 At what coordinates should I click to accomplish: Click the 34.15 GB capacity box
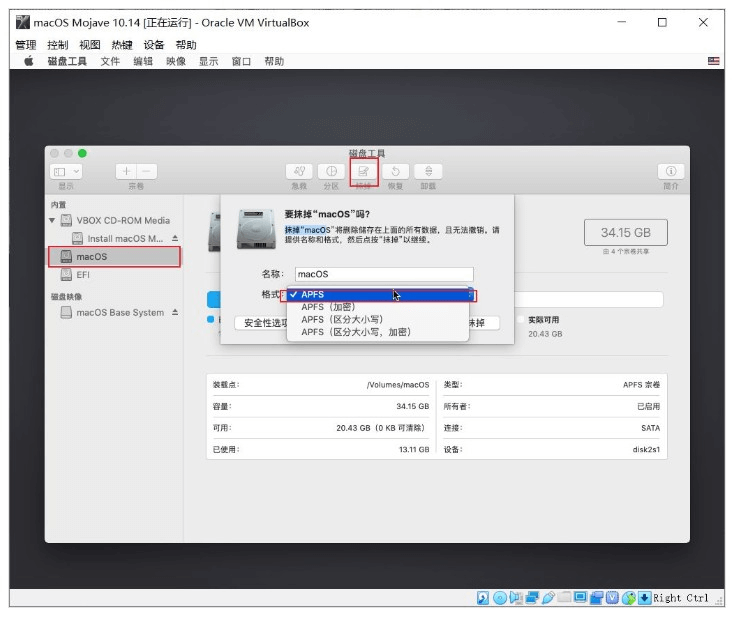tap(626, 232)
